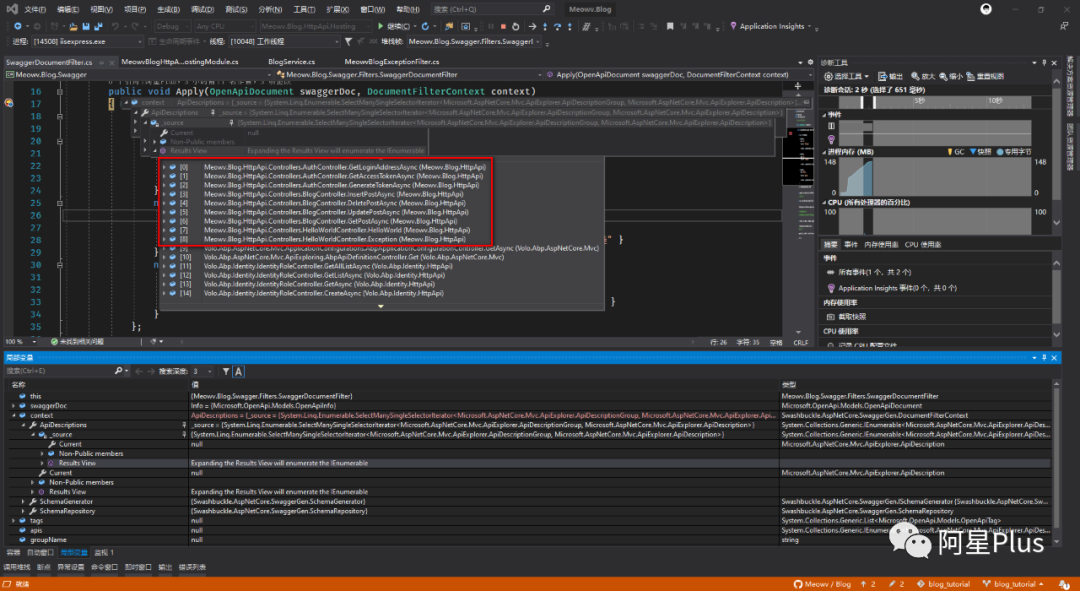Click the blog_tutorial branch in status bar
The width and height of the screenshot is (1080, 591).
[1013, 584]
